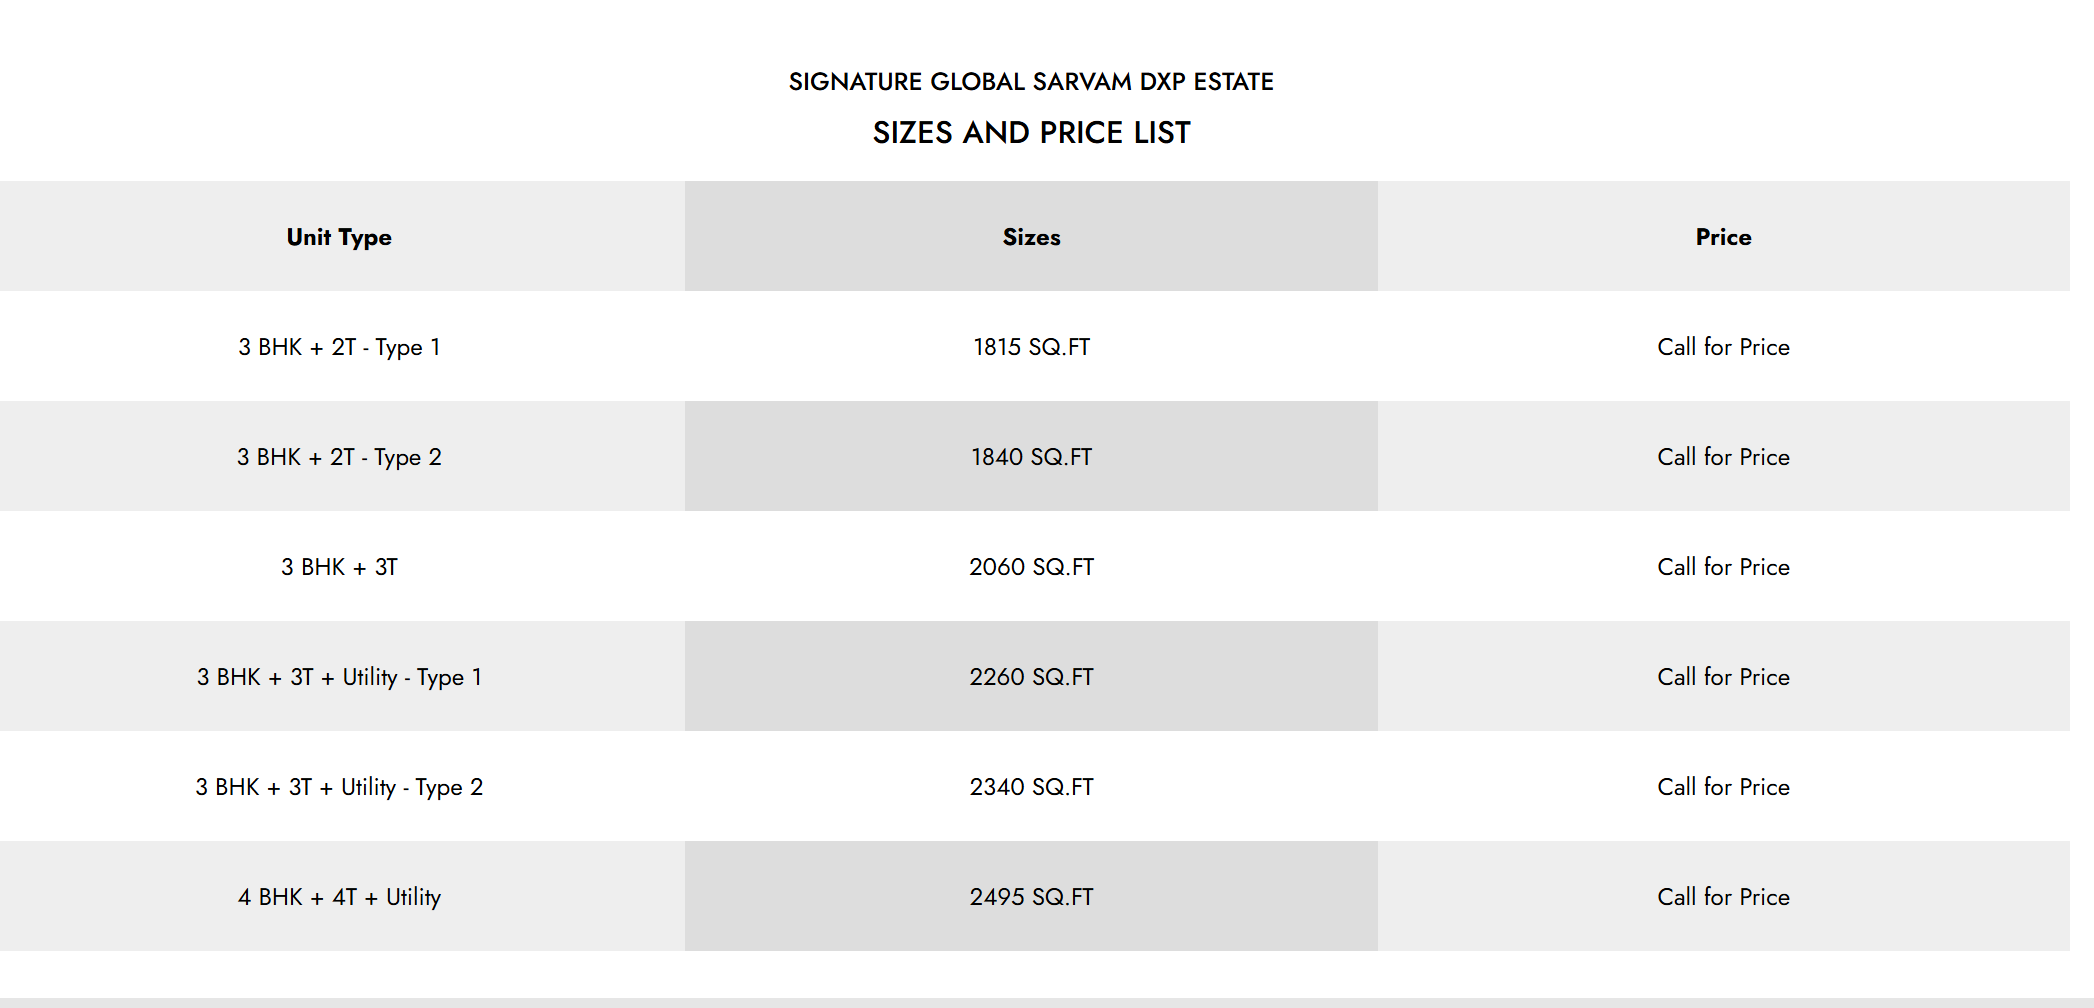Select the 3 BHK + 2T - Type 1 cell
Screen dimensions: 2094x1008
(339, 347)
